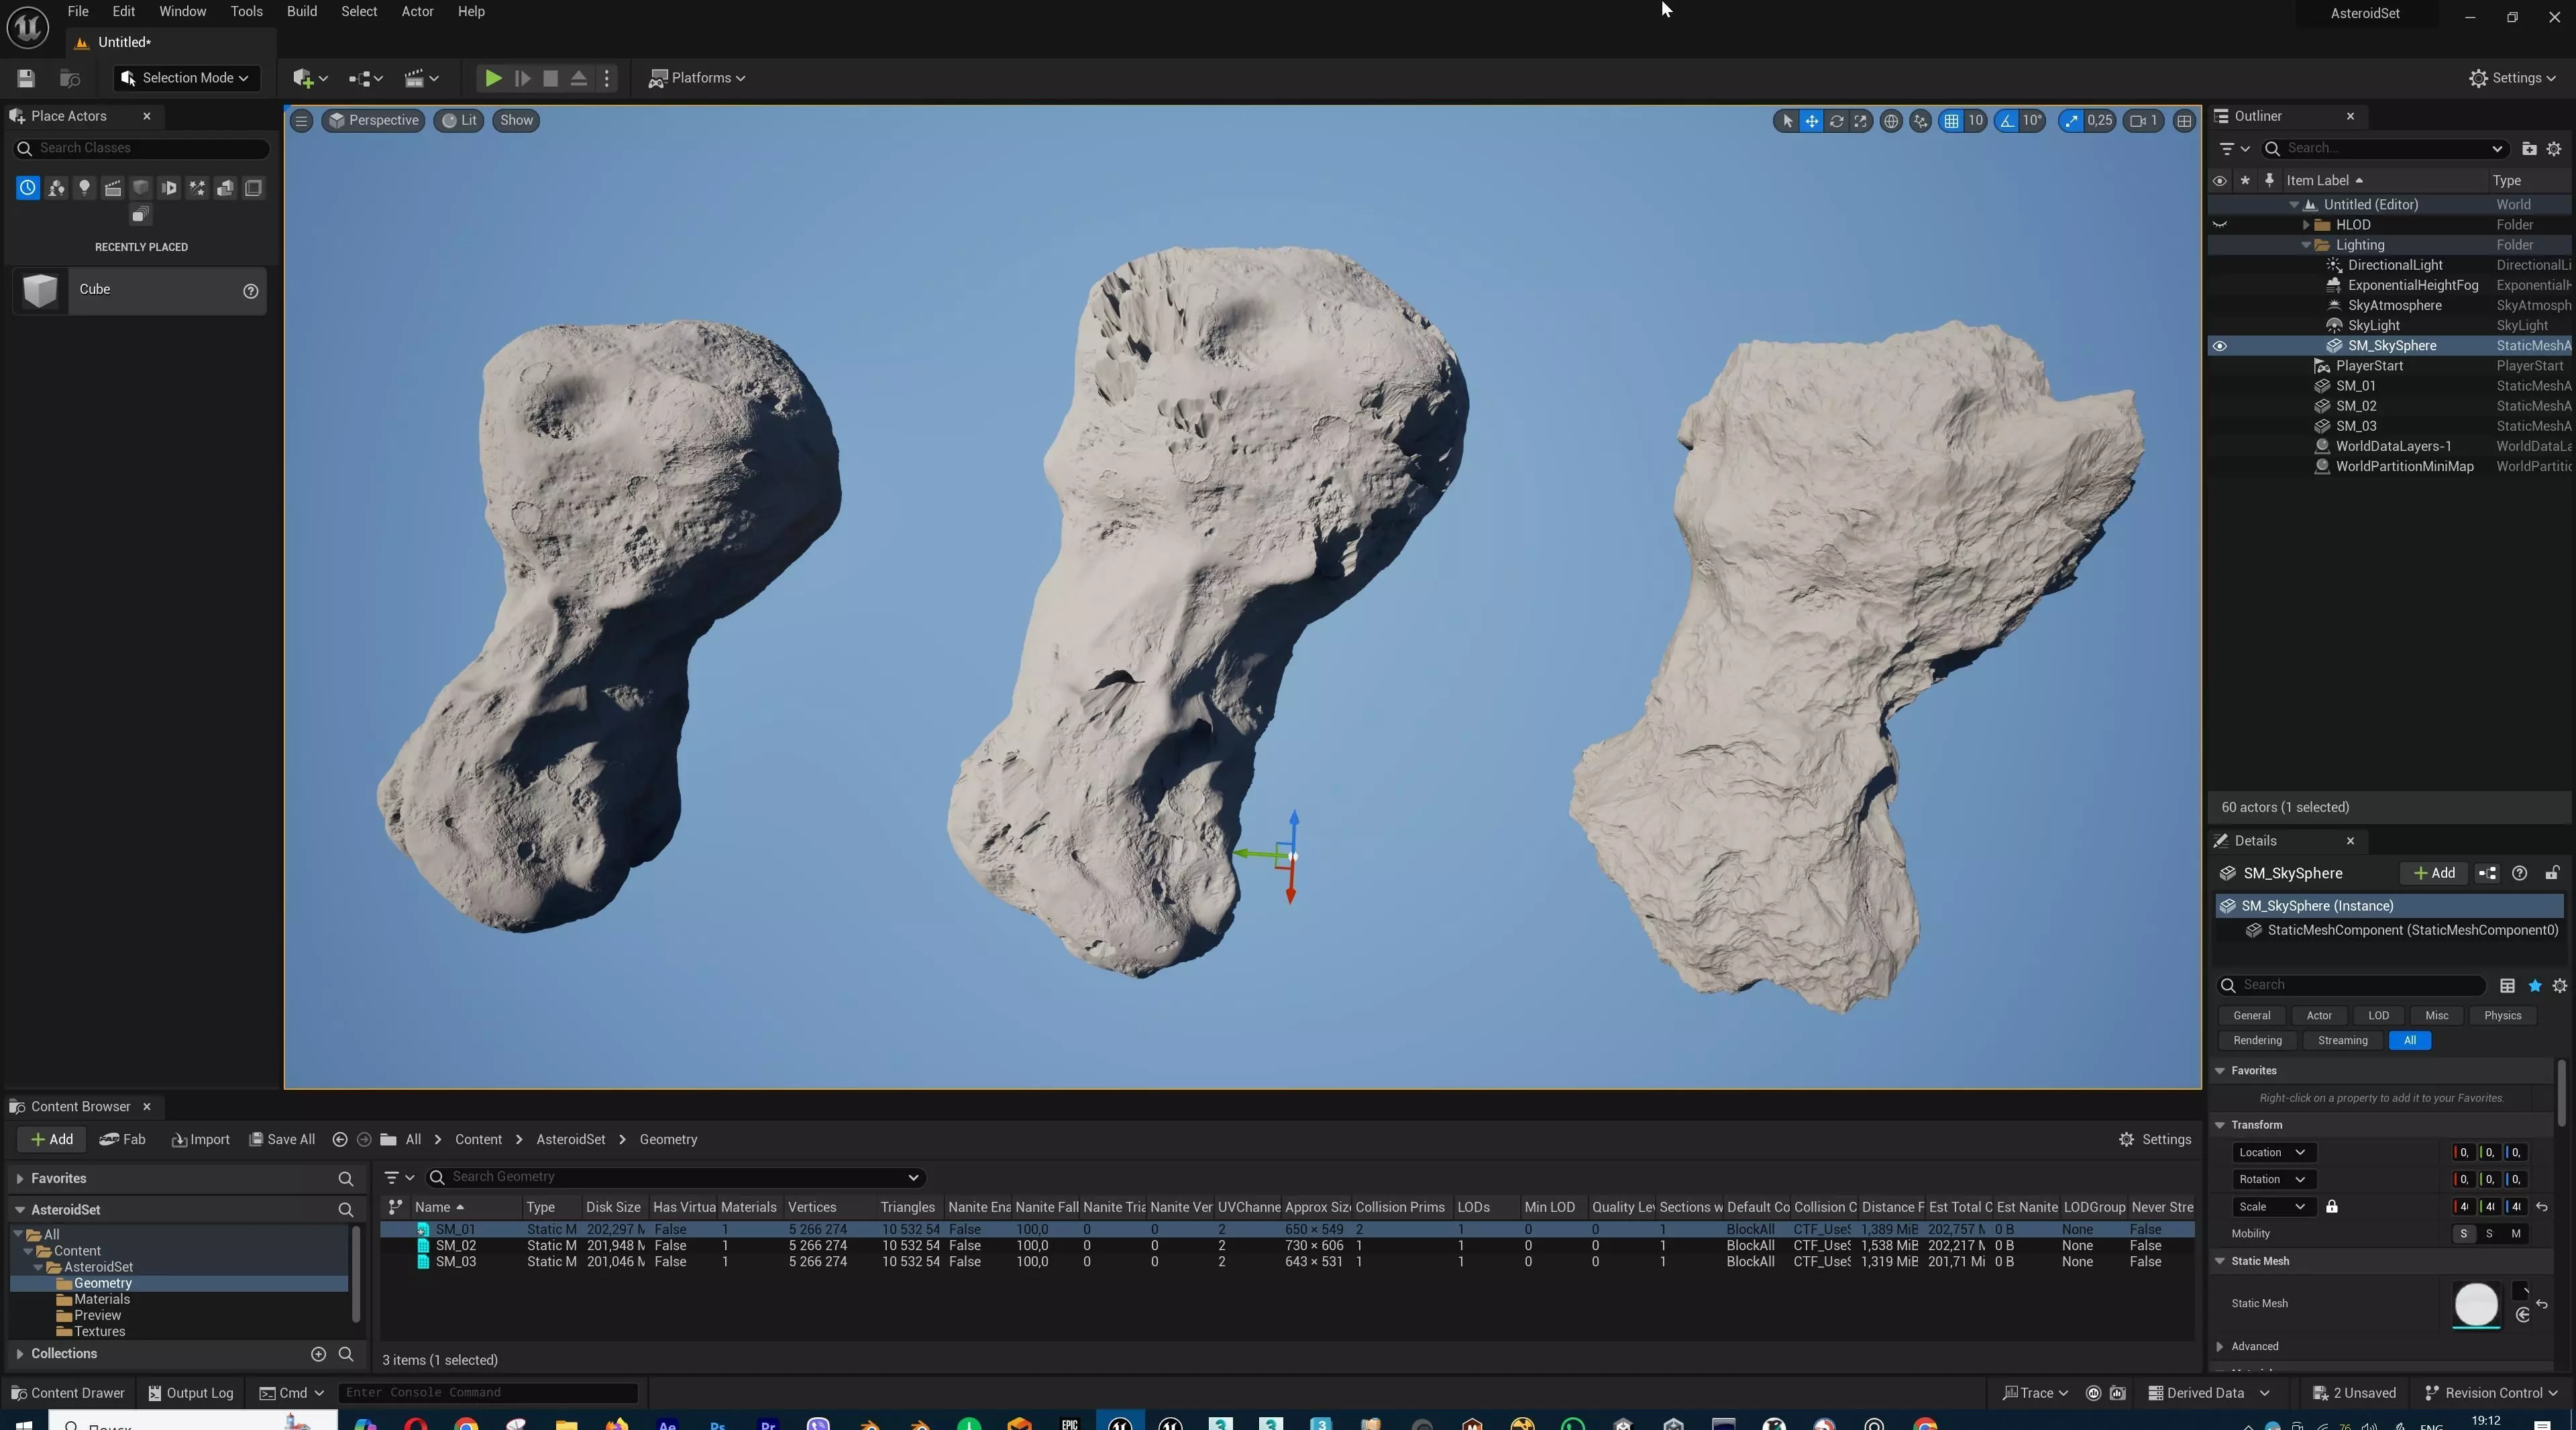Select the Rotate gizmo tool

[x=1836, y=121]
